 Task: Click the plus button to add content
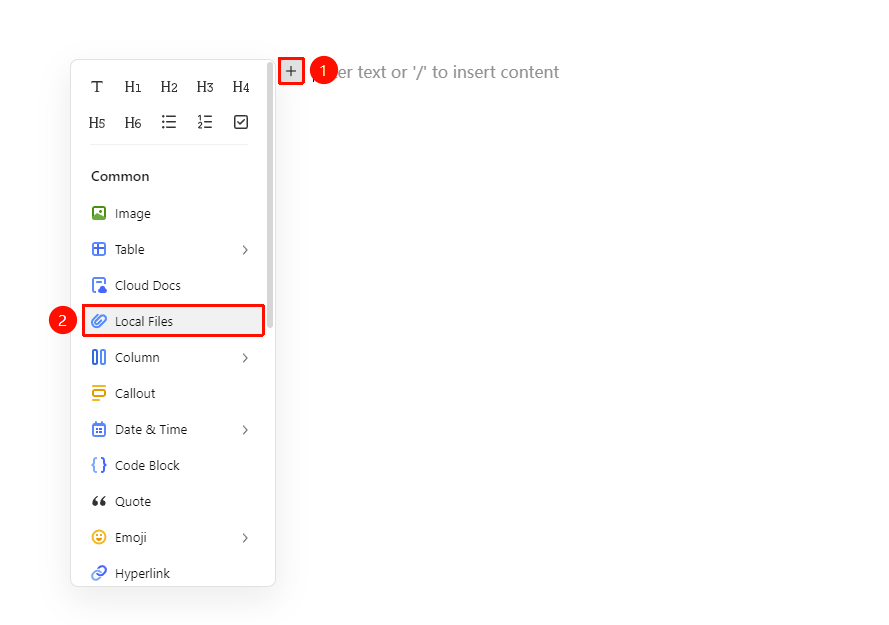[x=291, y=71]
